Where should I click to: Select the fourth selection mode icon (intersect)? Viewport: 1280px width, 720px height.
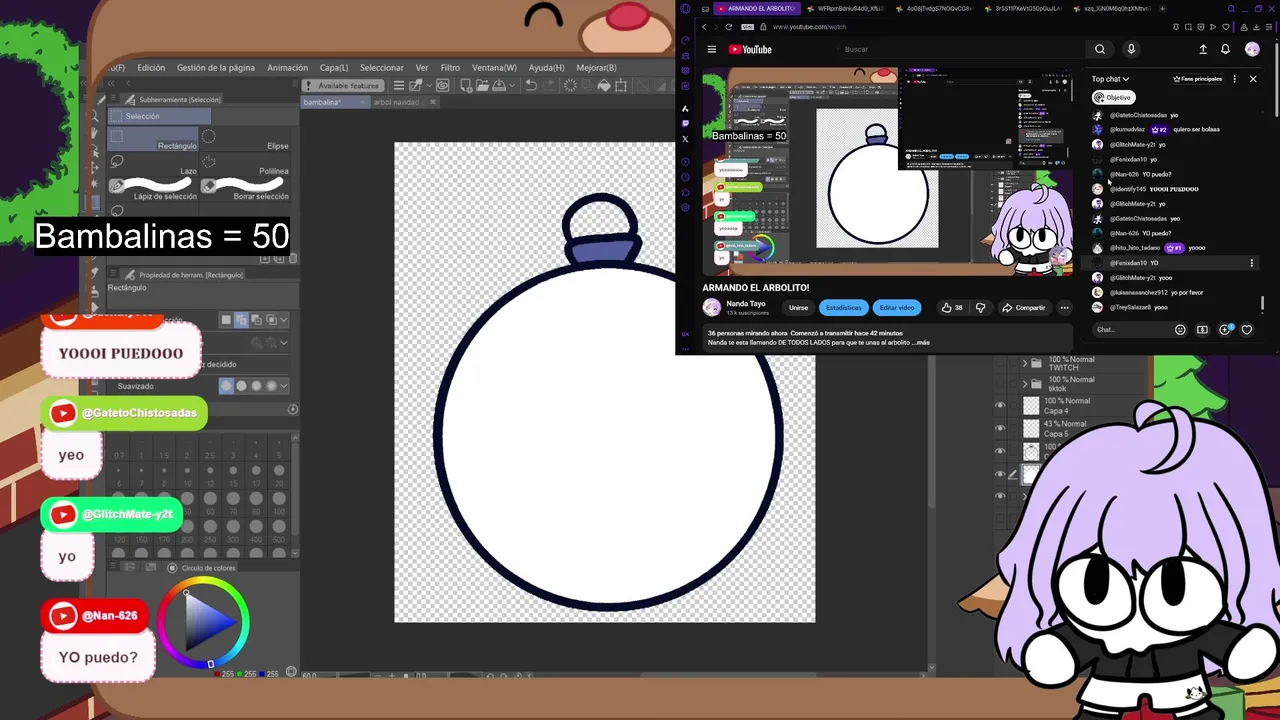pyautogui.click(x=271, y=320)
